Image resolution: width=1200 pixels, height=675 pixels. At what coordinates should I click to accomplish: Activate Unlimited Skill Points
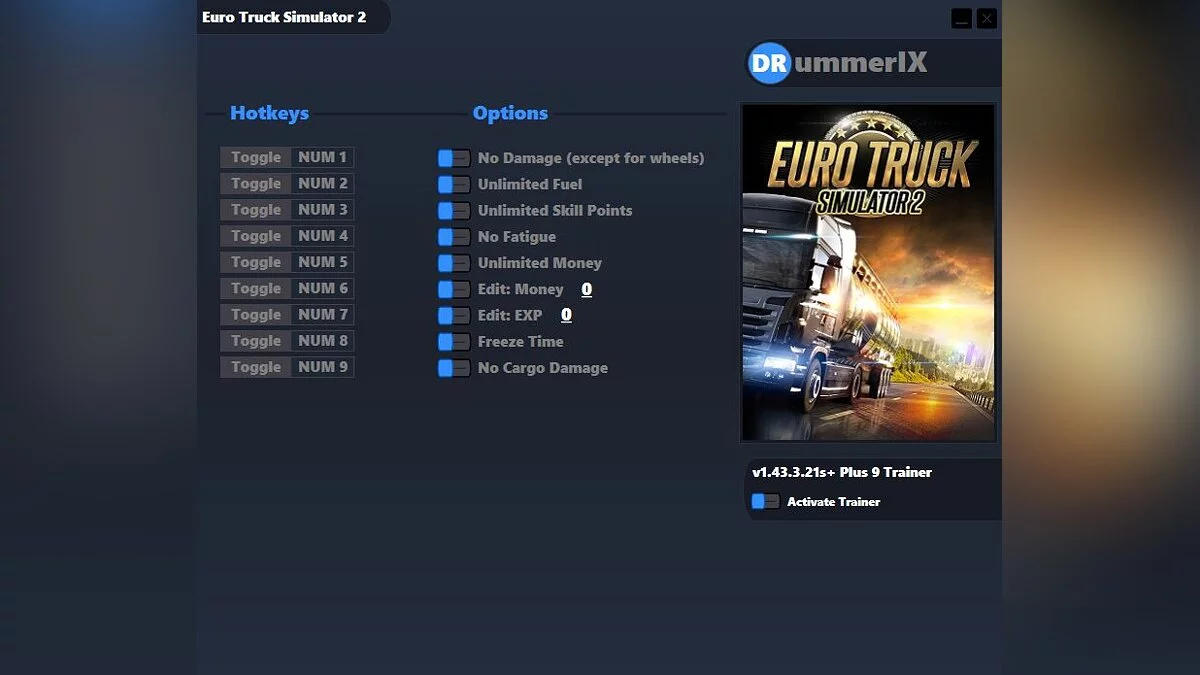[453, 210]
